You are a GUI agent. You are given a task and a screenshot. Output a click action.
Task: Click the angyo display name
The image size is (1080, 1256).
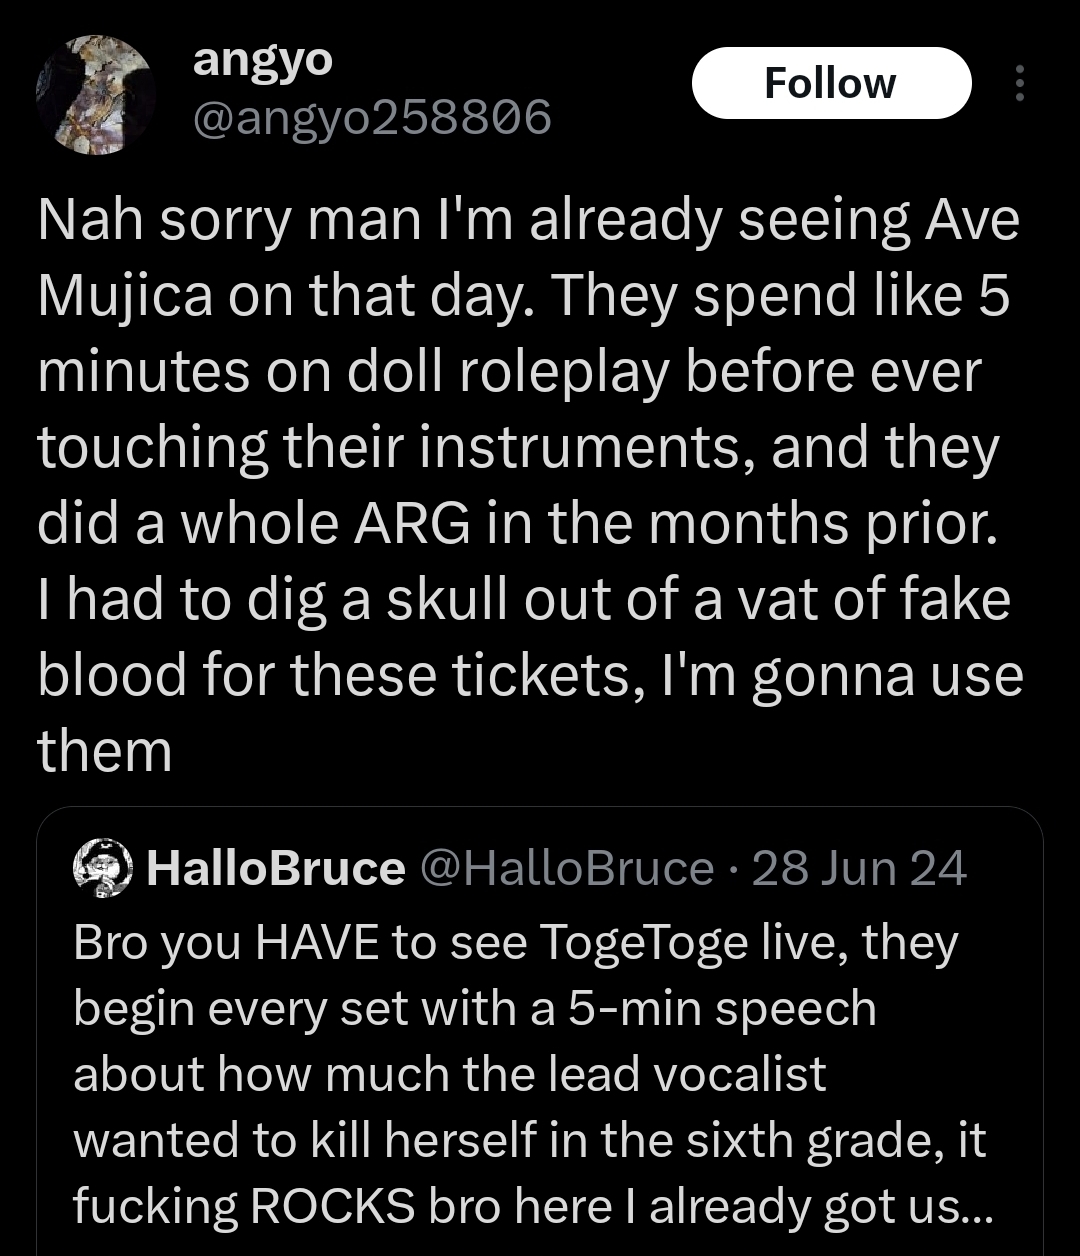(262, 60)
